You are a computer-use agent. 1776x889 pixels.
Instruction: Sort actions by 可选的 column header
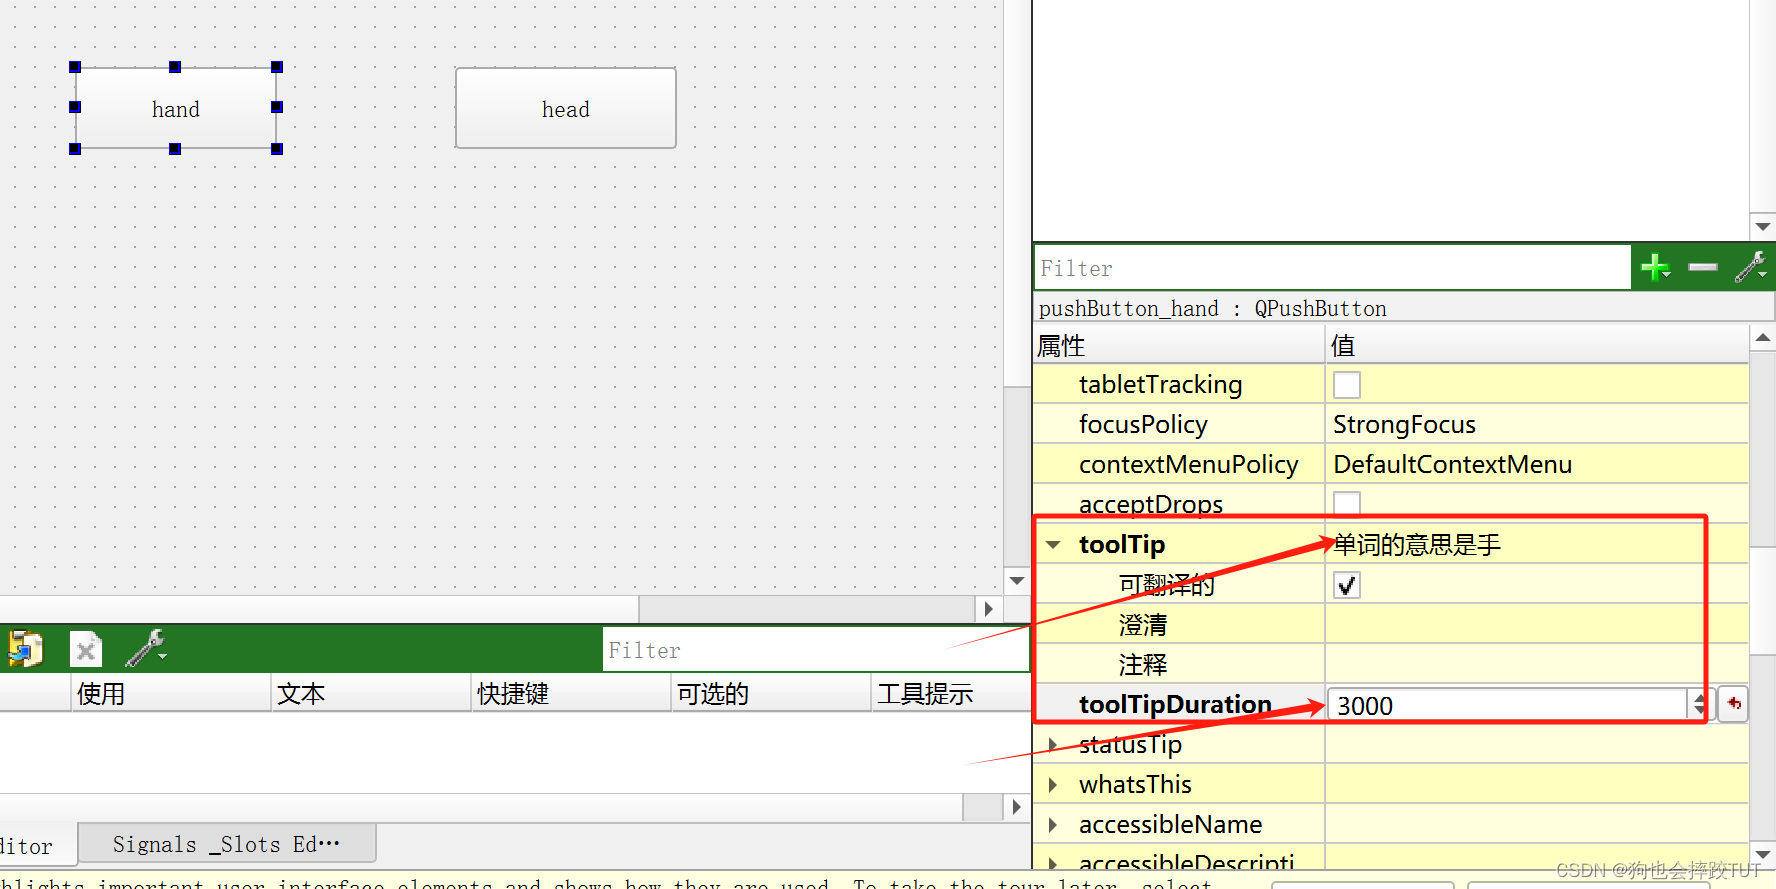[x=771, y=693]
